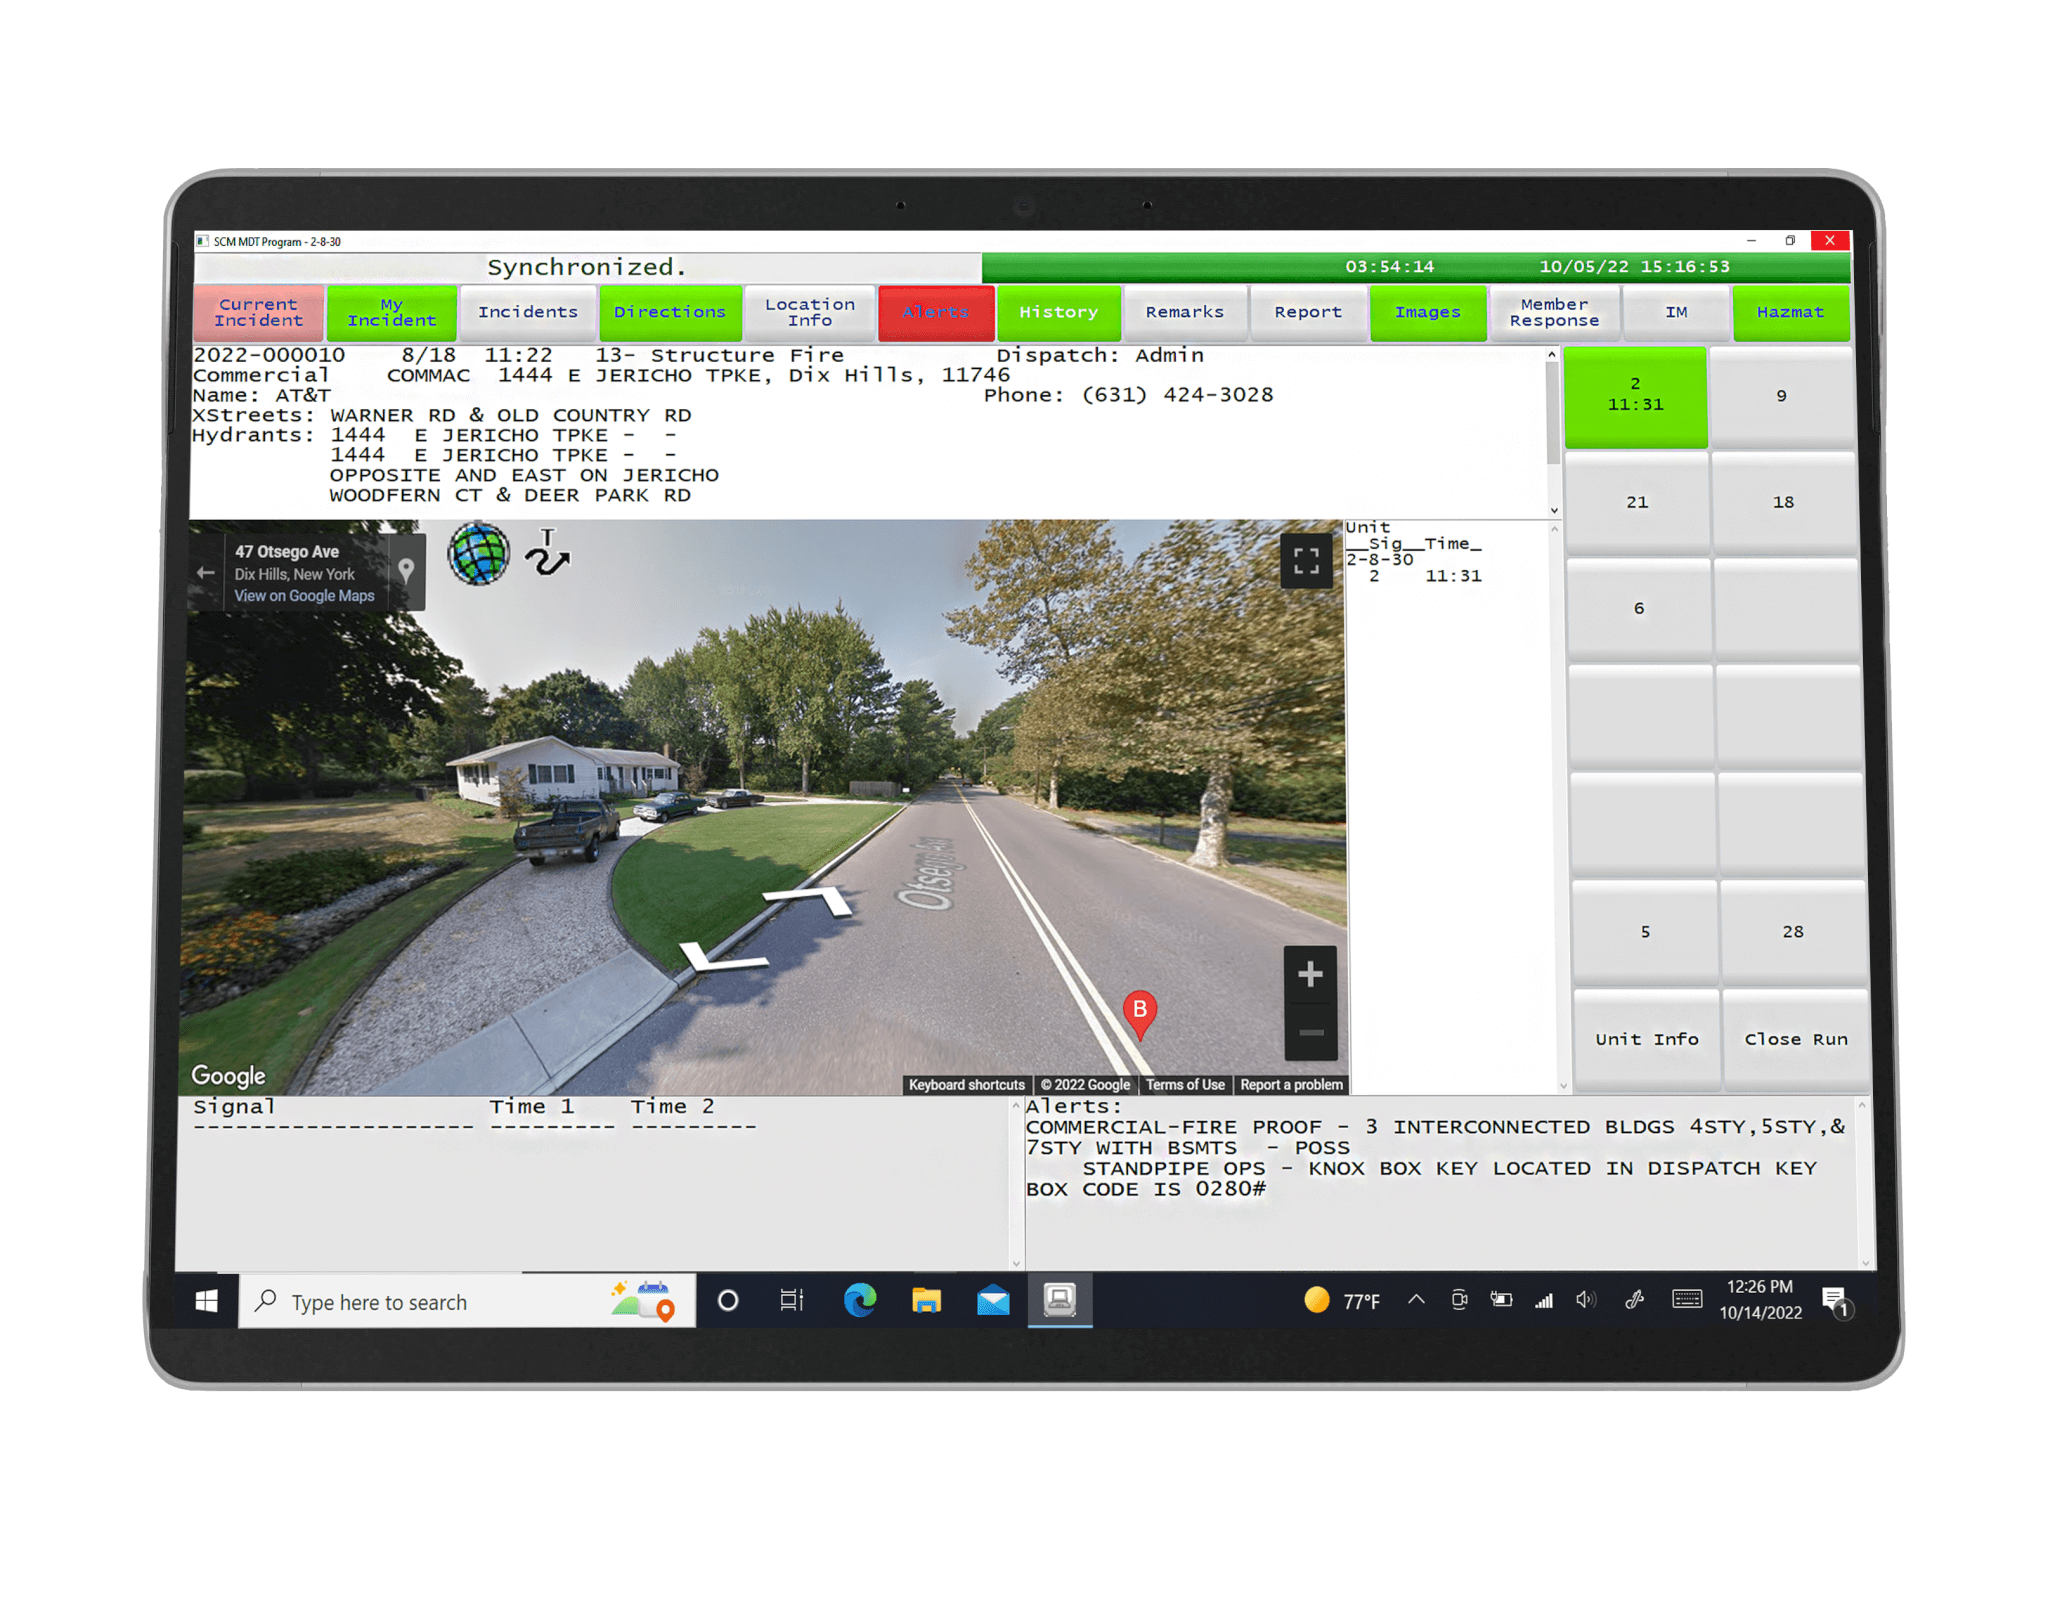2048x1620 pixels.
Task: Zoom in with the Street View plus button
Action: point(1310,973)
